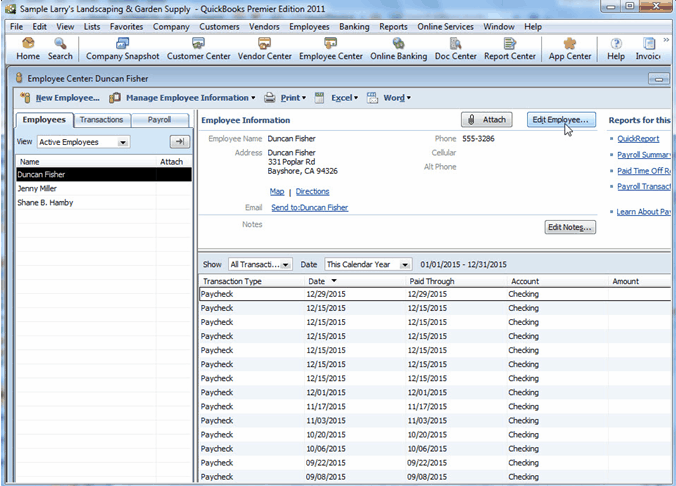Switch to the Transactions tab

click(101, 120)
